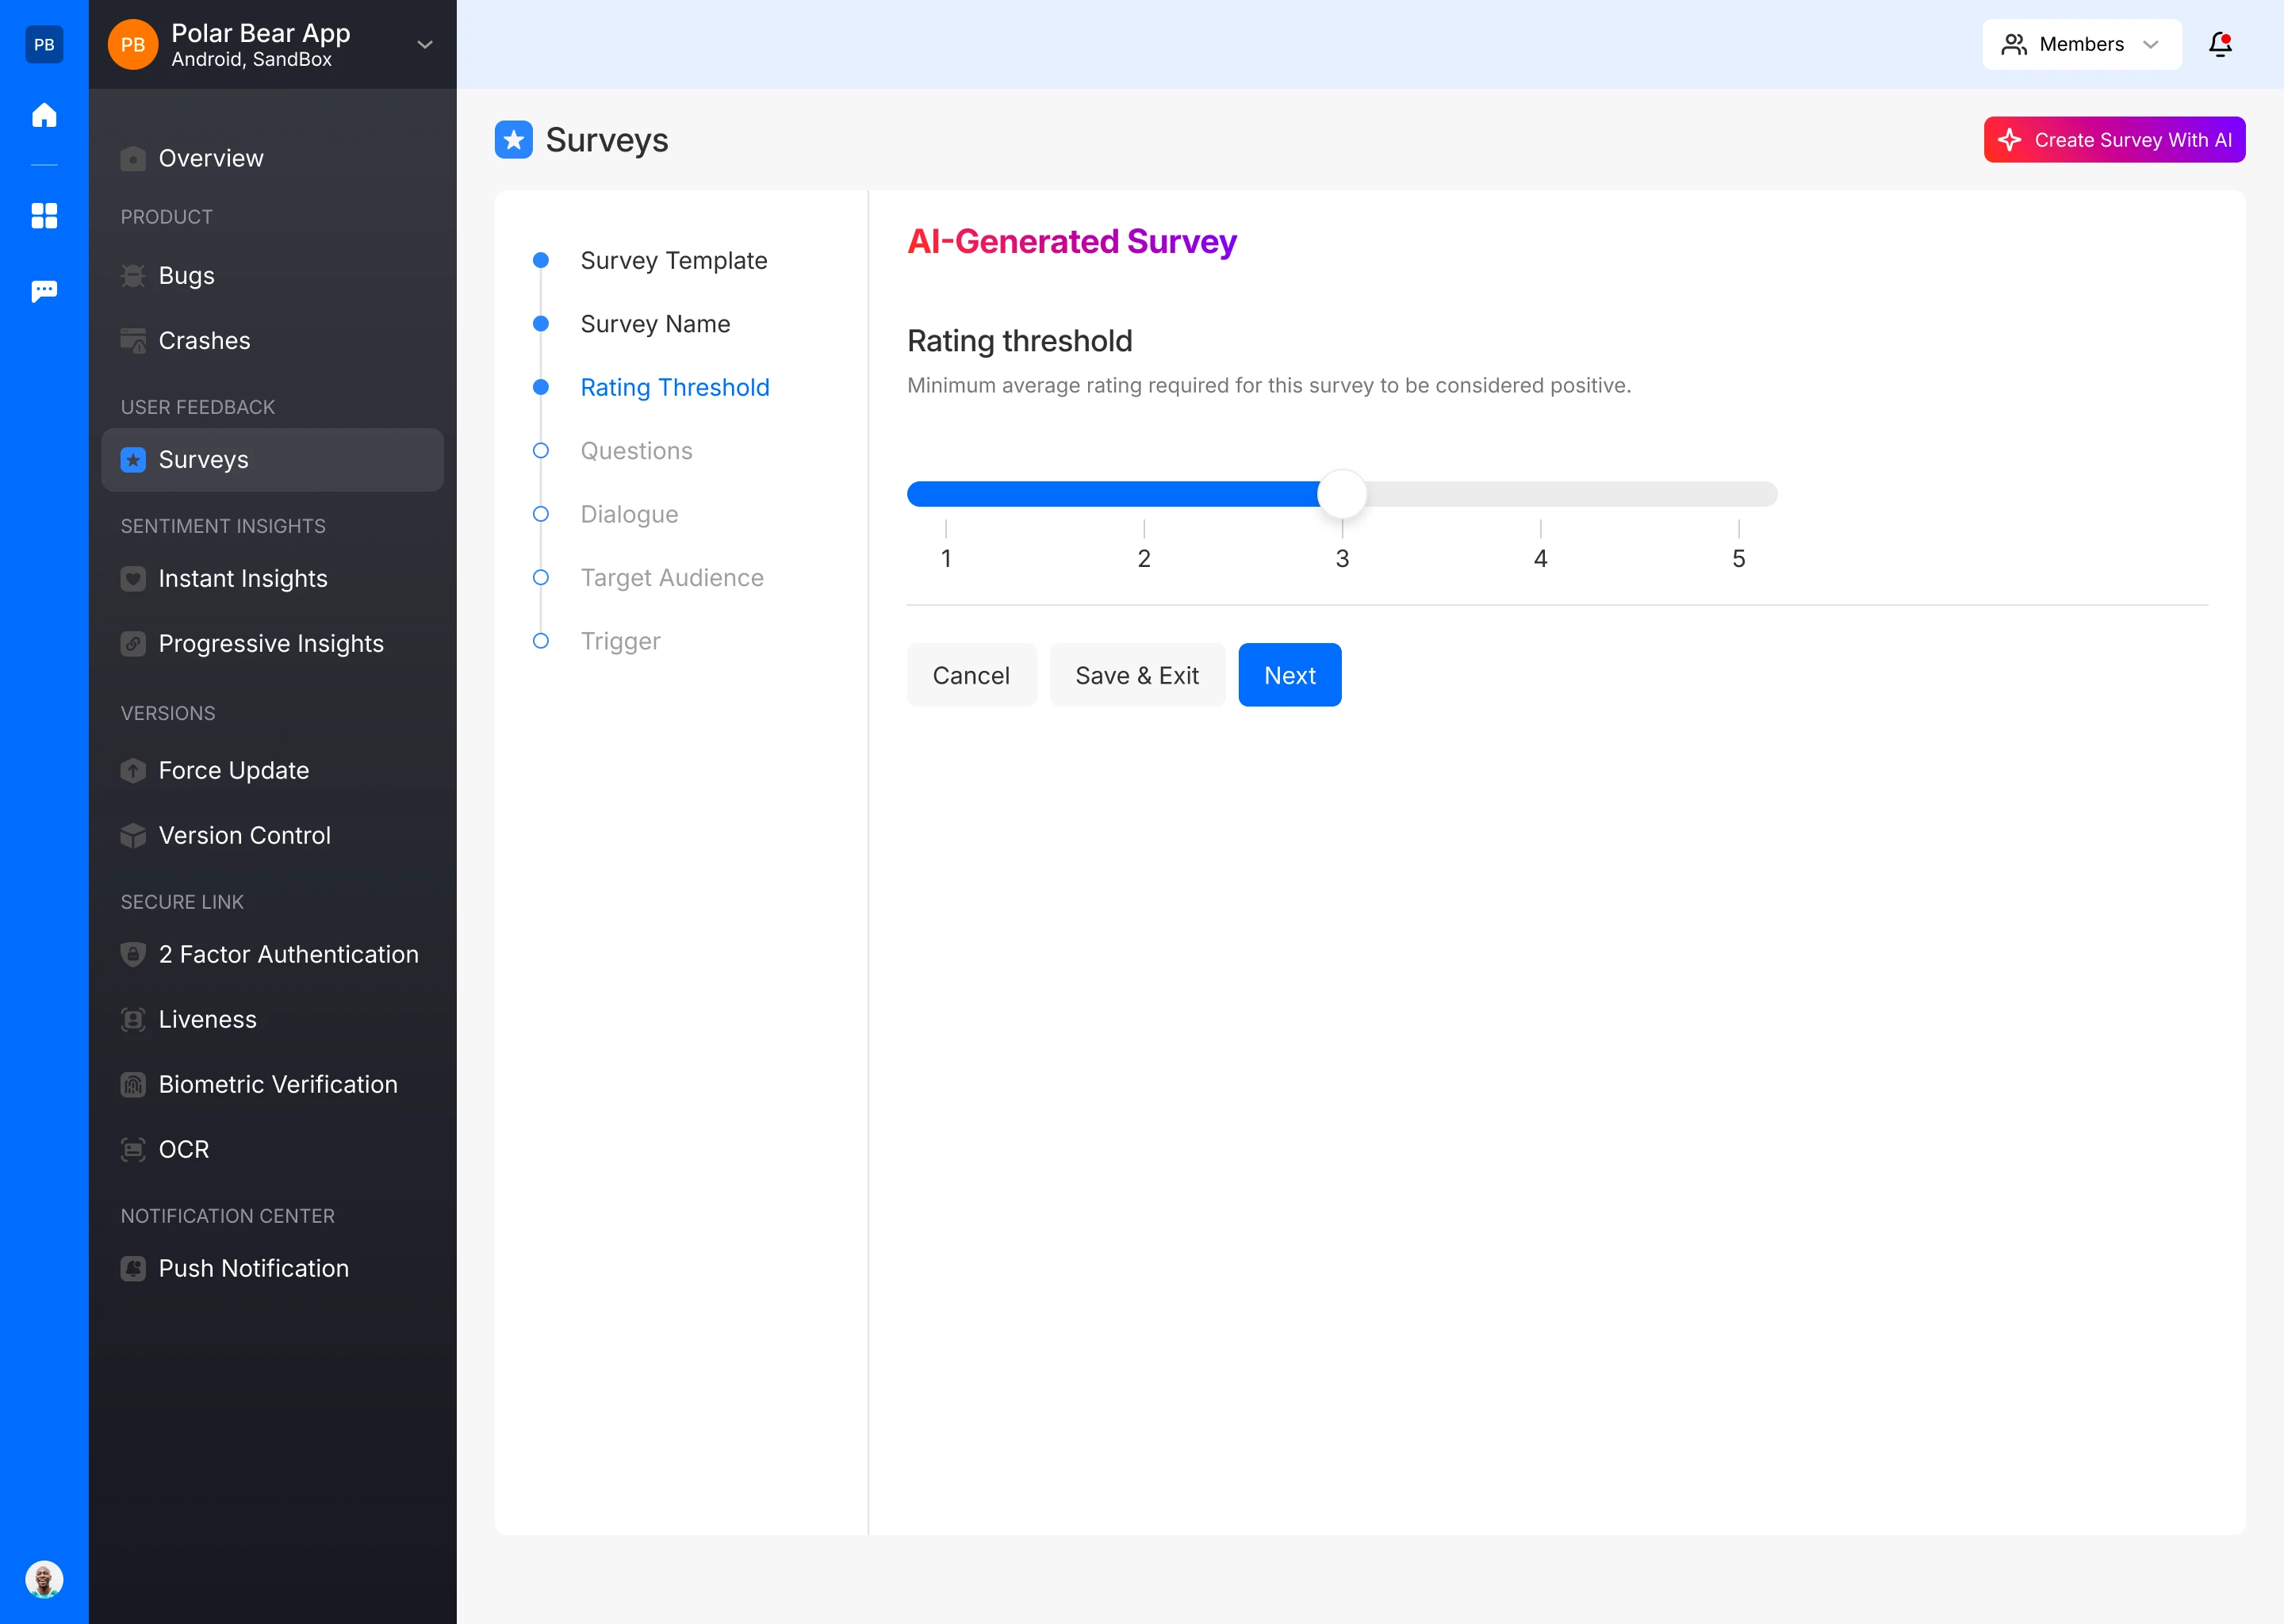The image size is (2284, 1624).
Task: Expand the Members dropdown
Action: 2081,44
